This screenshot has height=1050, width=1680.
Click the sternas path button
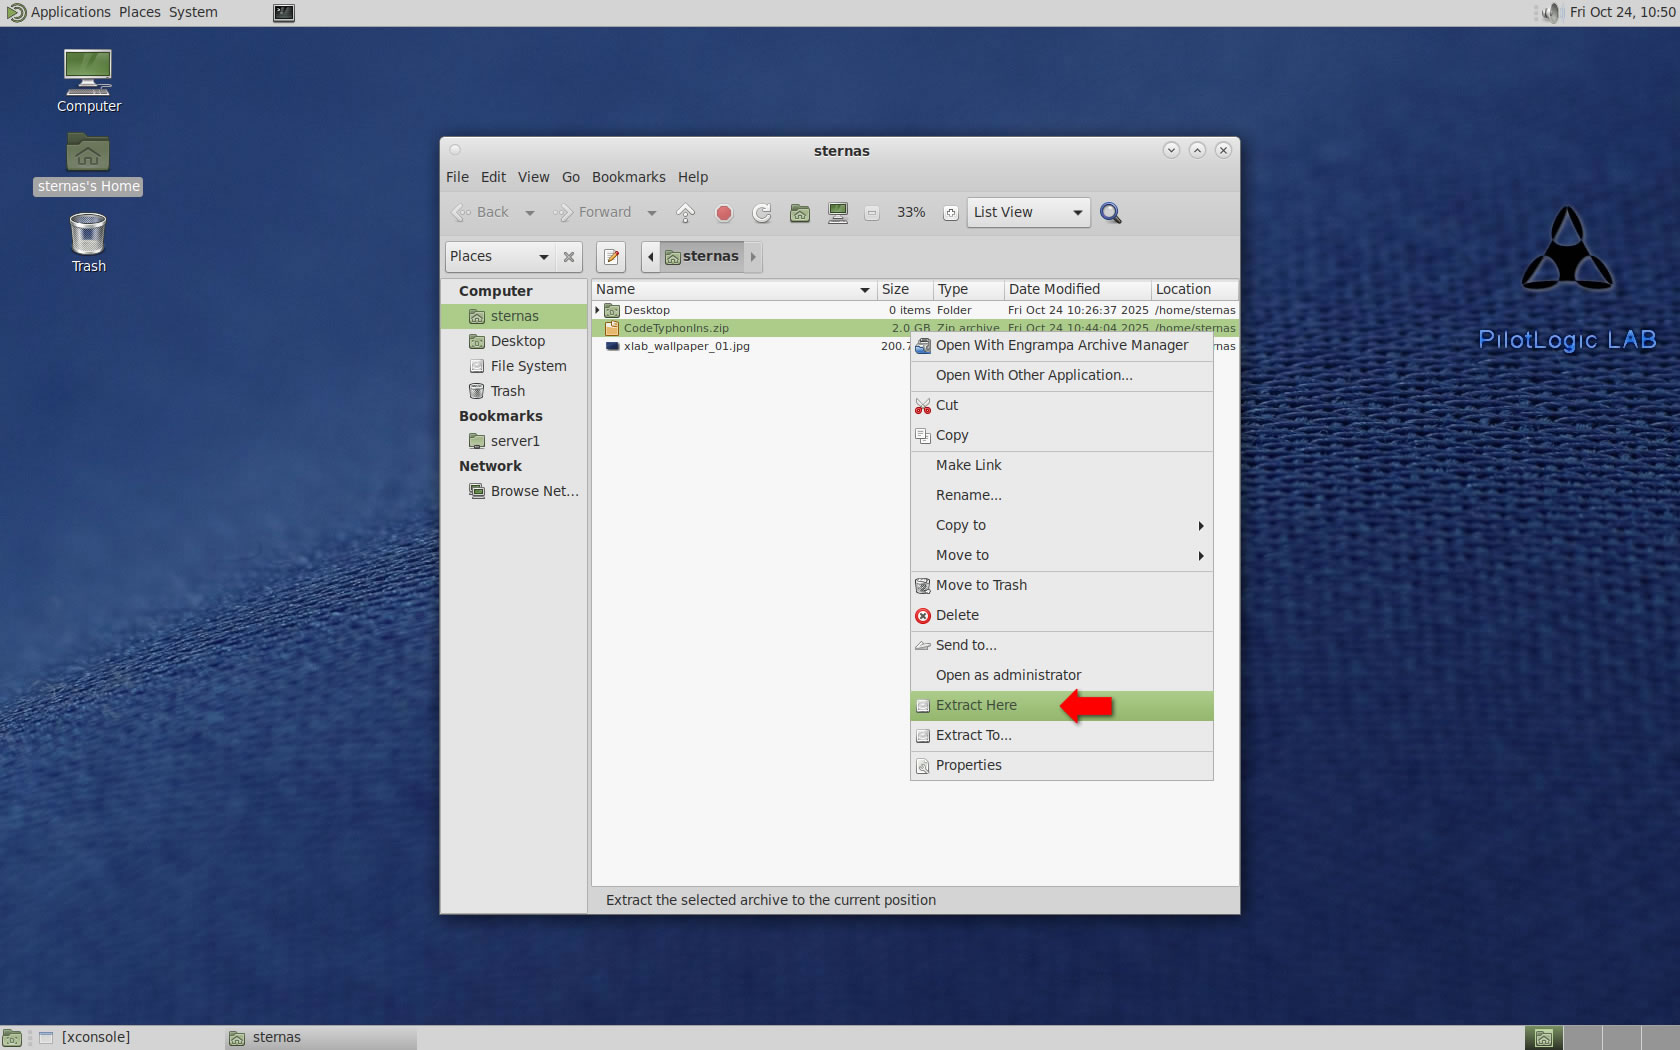pyautogui.click(x=702, y=257)
